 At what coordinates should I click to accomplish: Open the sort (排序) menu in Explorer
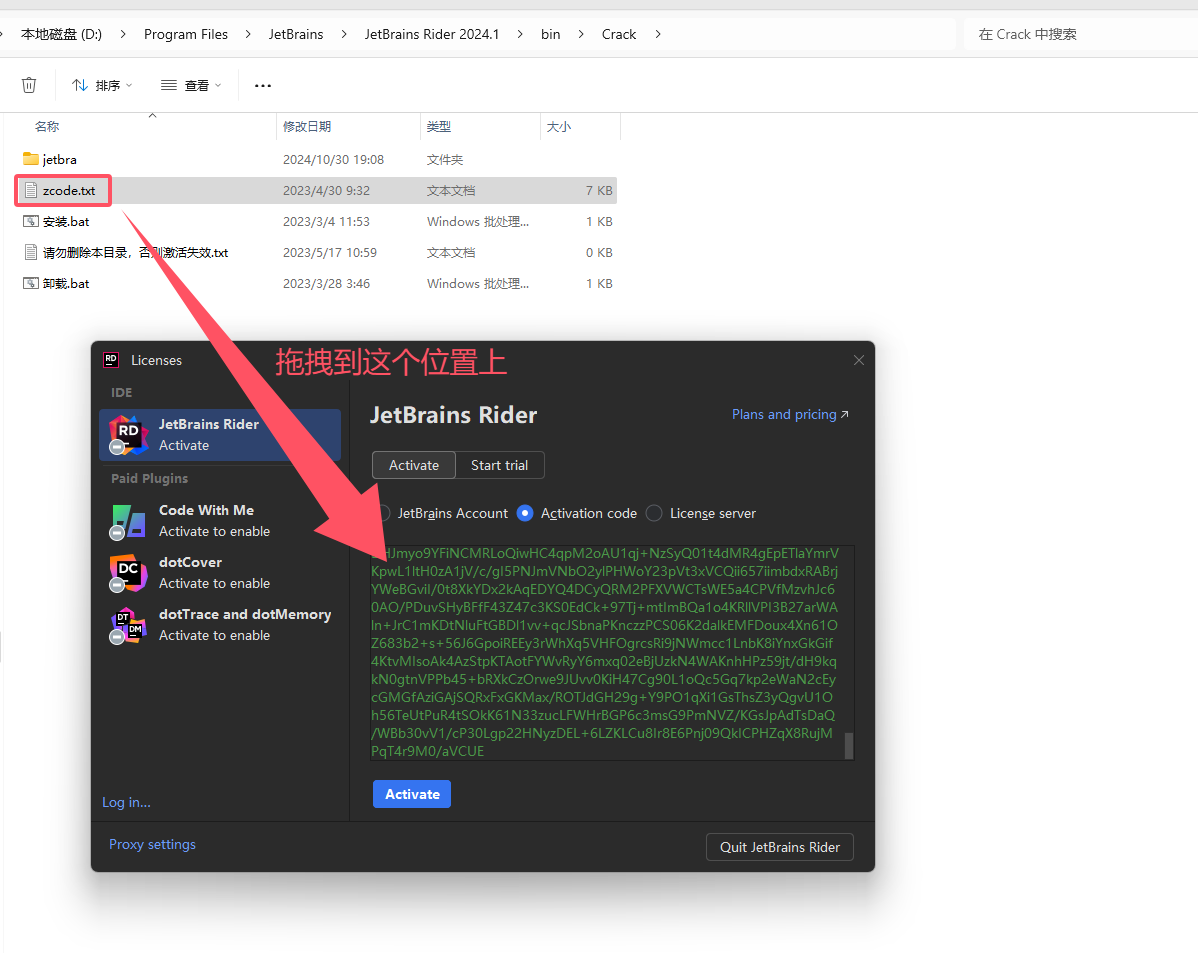coord(102,85)
